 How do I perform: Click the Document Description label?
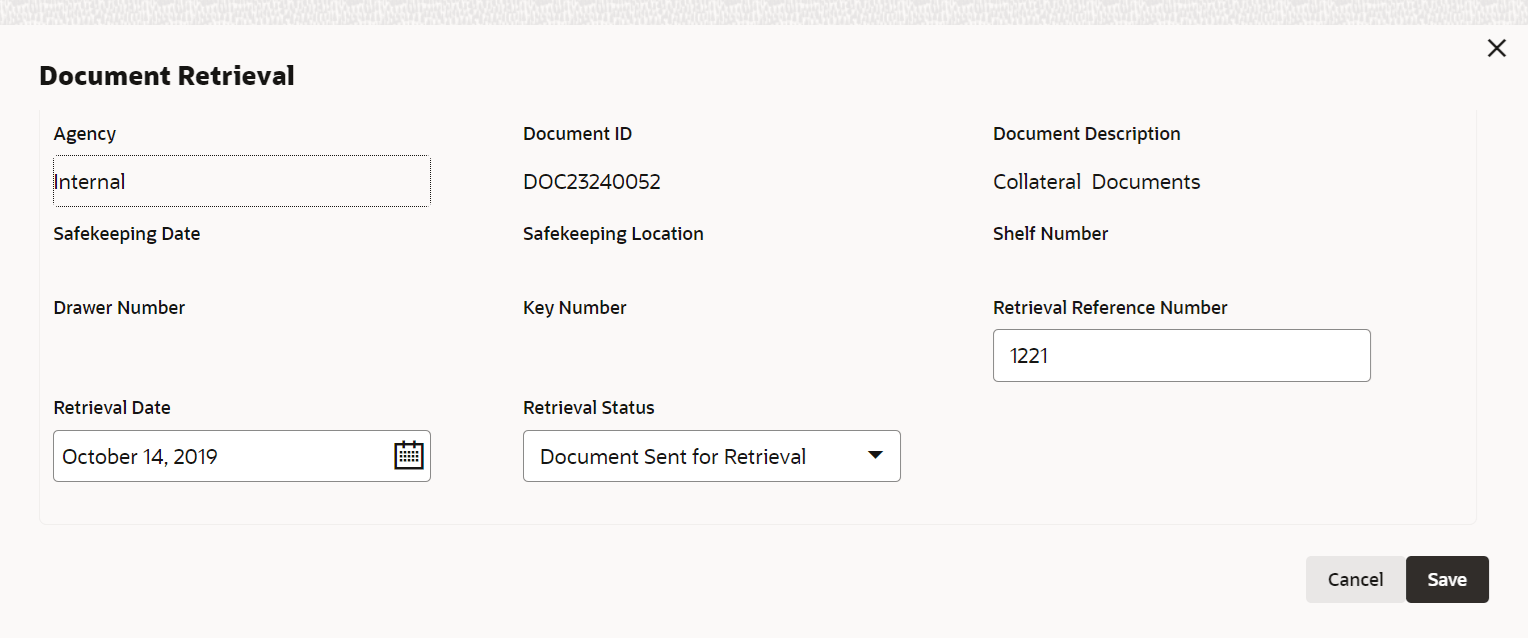click(1087, 134)
